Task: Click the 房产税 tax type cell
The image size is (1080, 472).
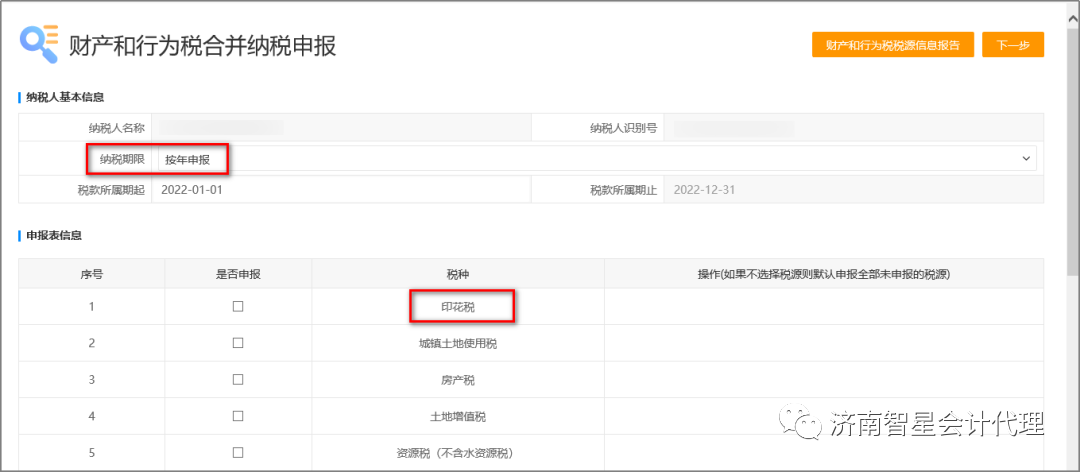Action: 458,380
